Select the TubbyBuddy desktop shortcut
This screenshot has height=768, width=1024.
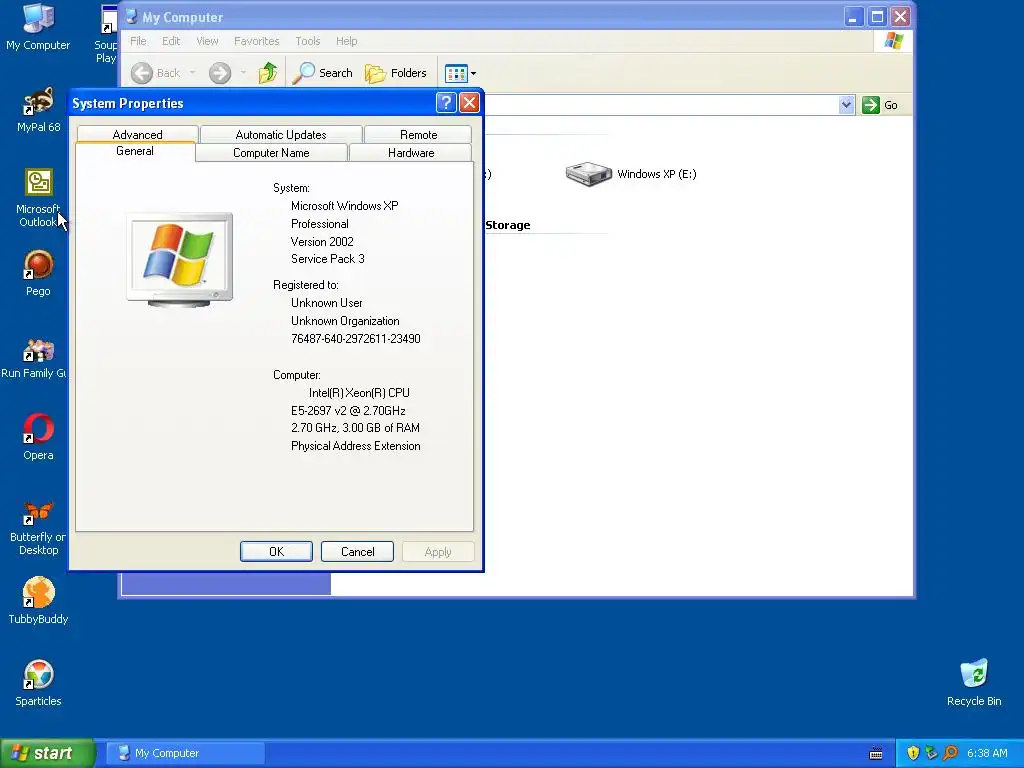pos(38,601)
